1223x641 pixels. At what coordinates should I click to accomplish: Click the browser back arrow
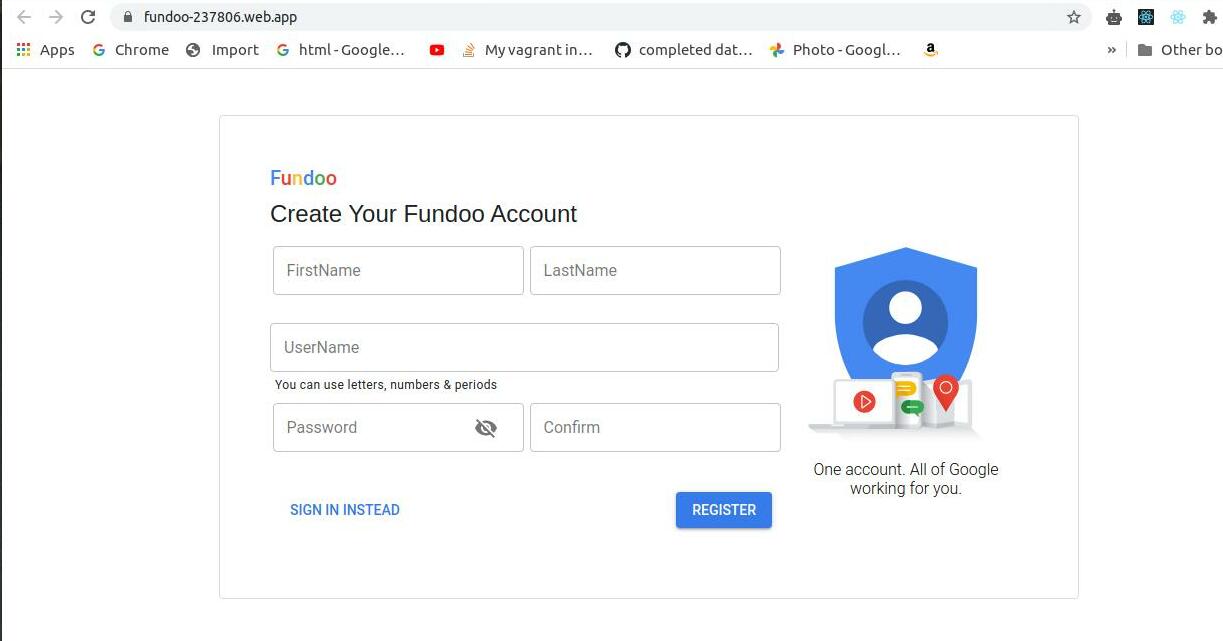24,17
